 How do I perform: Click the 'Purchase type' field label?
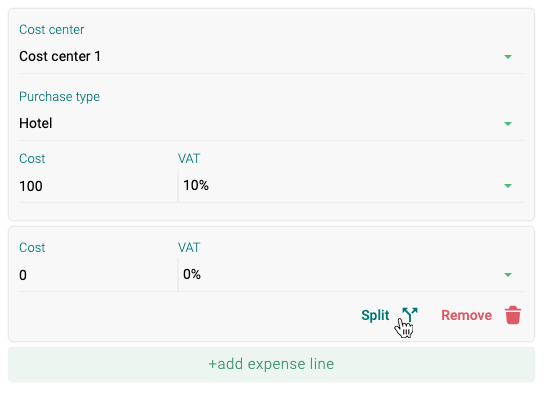click(59, 97)
